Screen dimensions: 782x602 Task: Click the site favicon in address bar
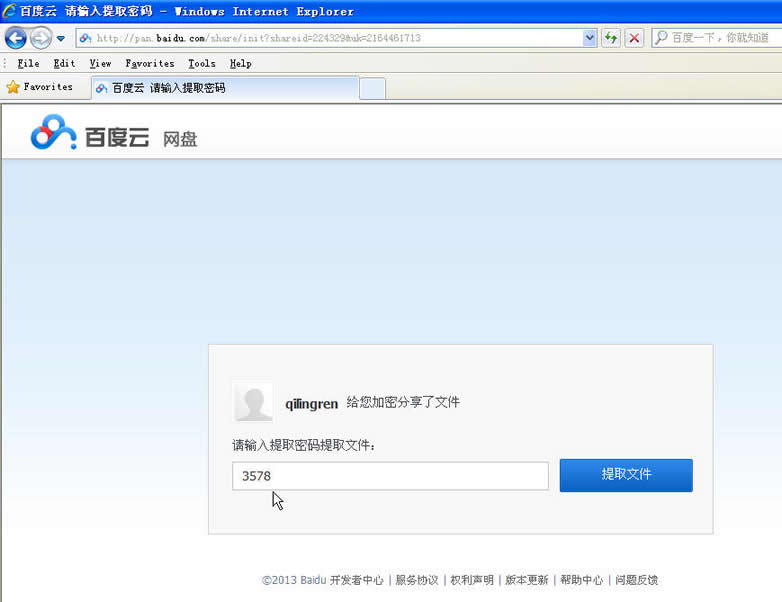click(x=86, y=38)
